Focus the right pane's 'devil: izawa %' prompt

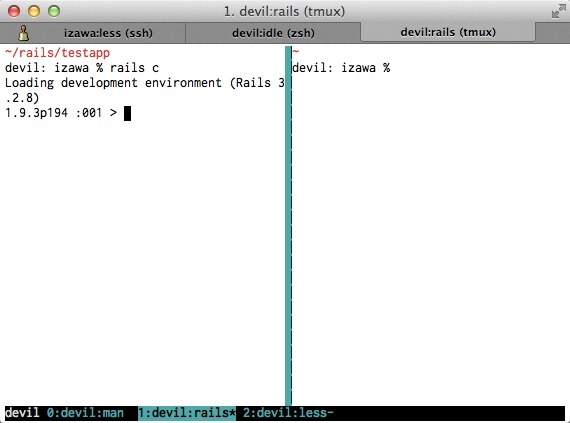pyautogui.click(x=341, y=68)
